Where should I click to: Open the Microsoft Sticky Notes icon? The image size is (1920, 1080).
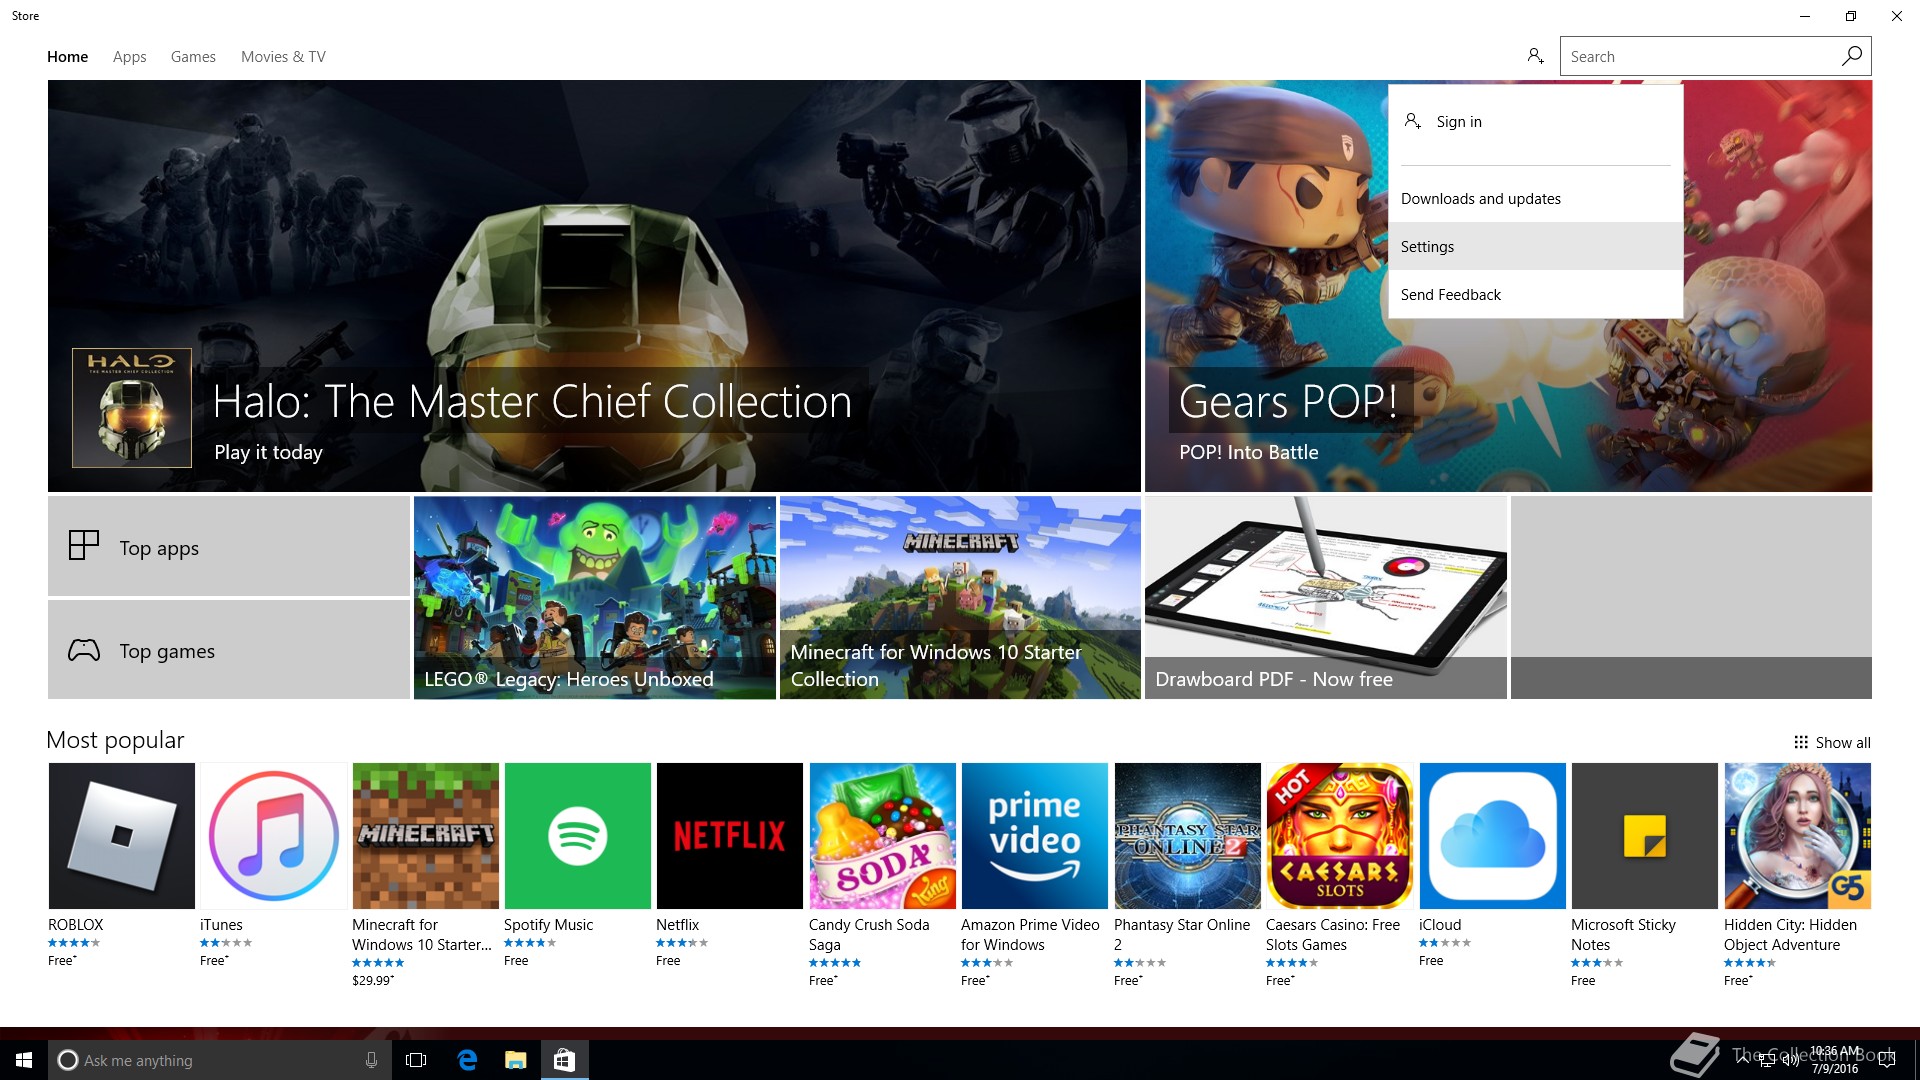click(1644, 836)
